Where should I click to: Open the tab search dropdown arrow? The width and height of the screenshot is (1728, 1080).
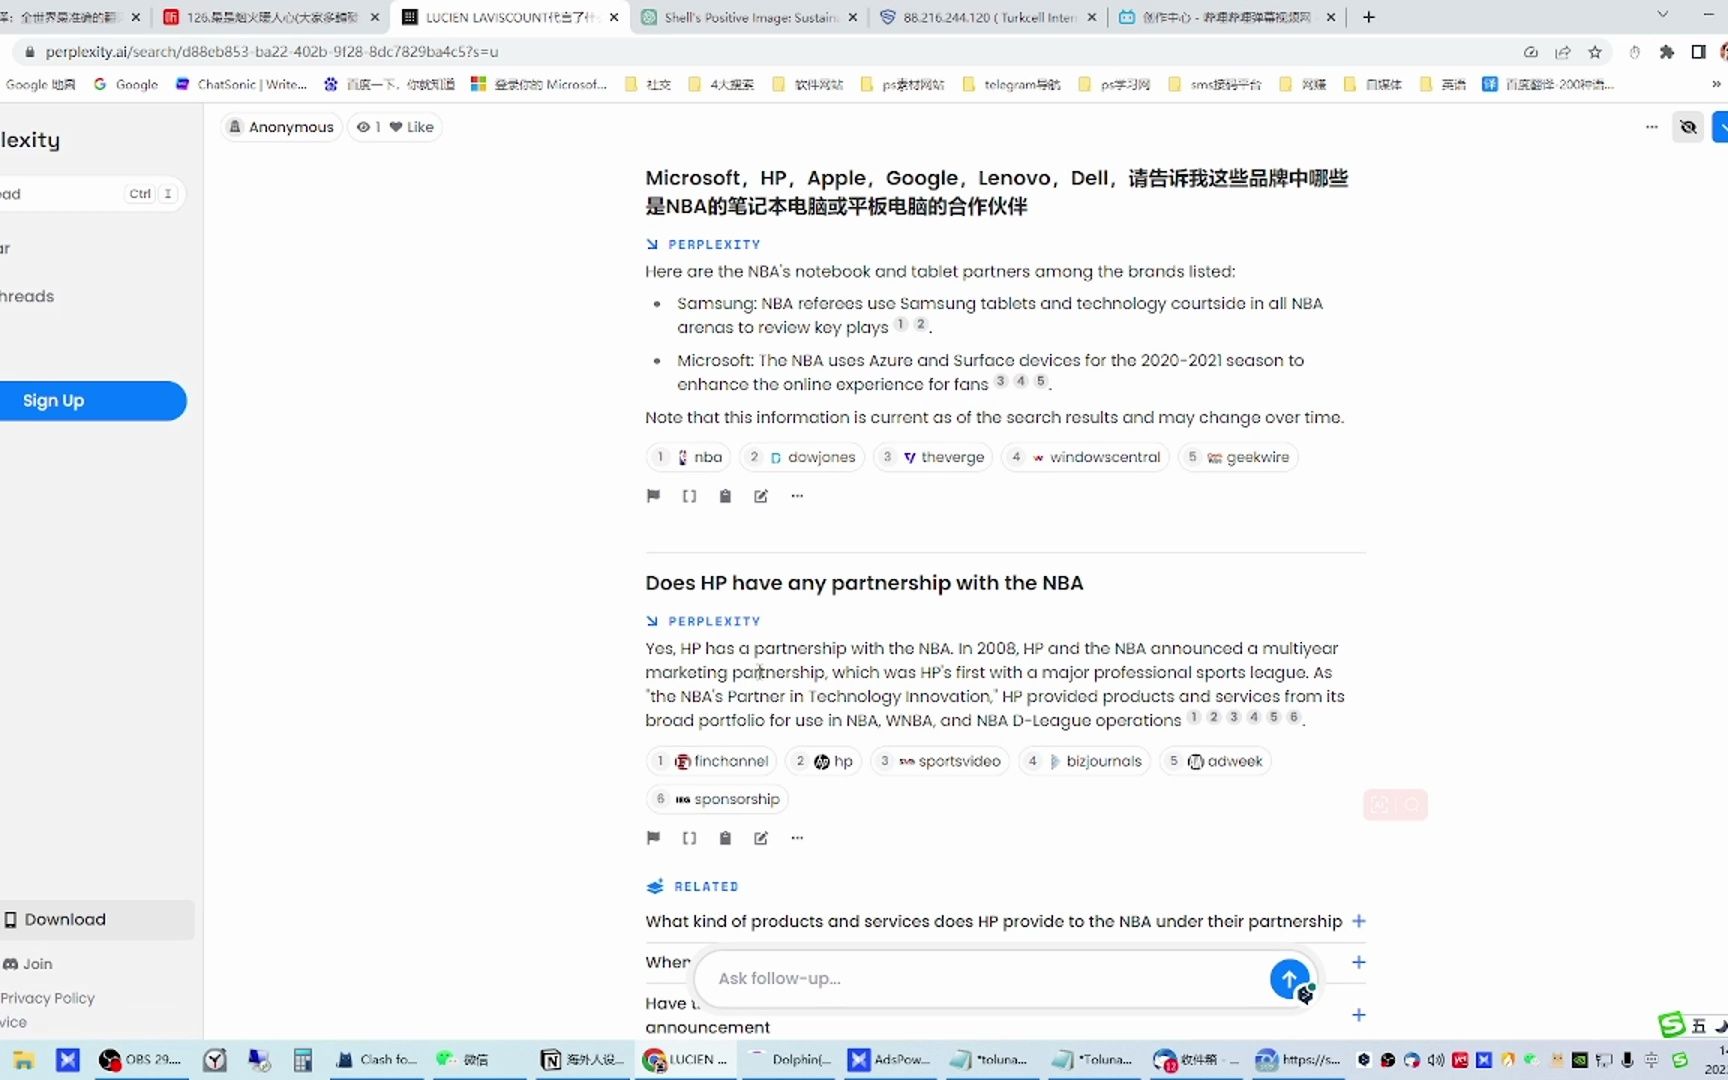[x=1662, y=15]
